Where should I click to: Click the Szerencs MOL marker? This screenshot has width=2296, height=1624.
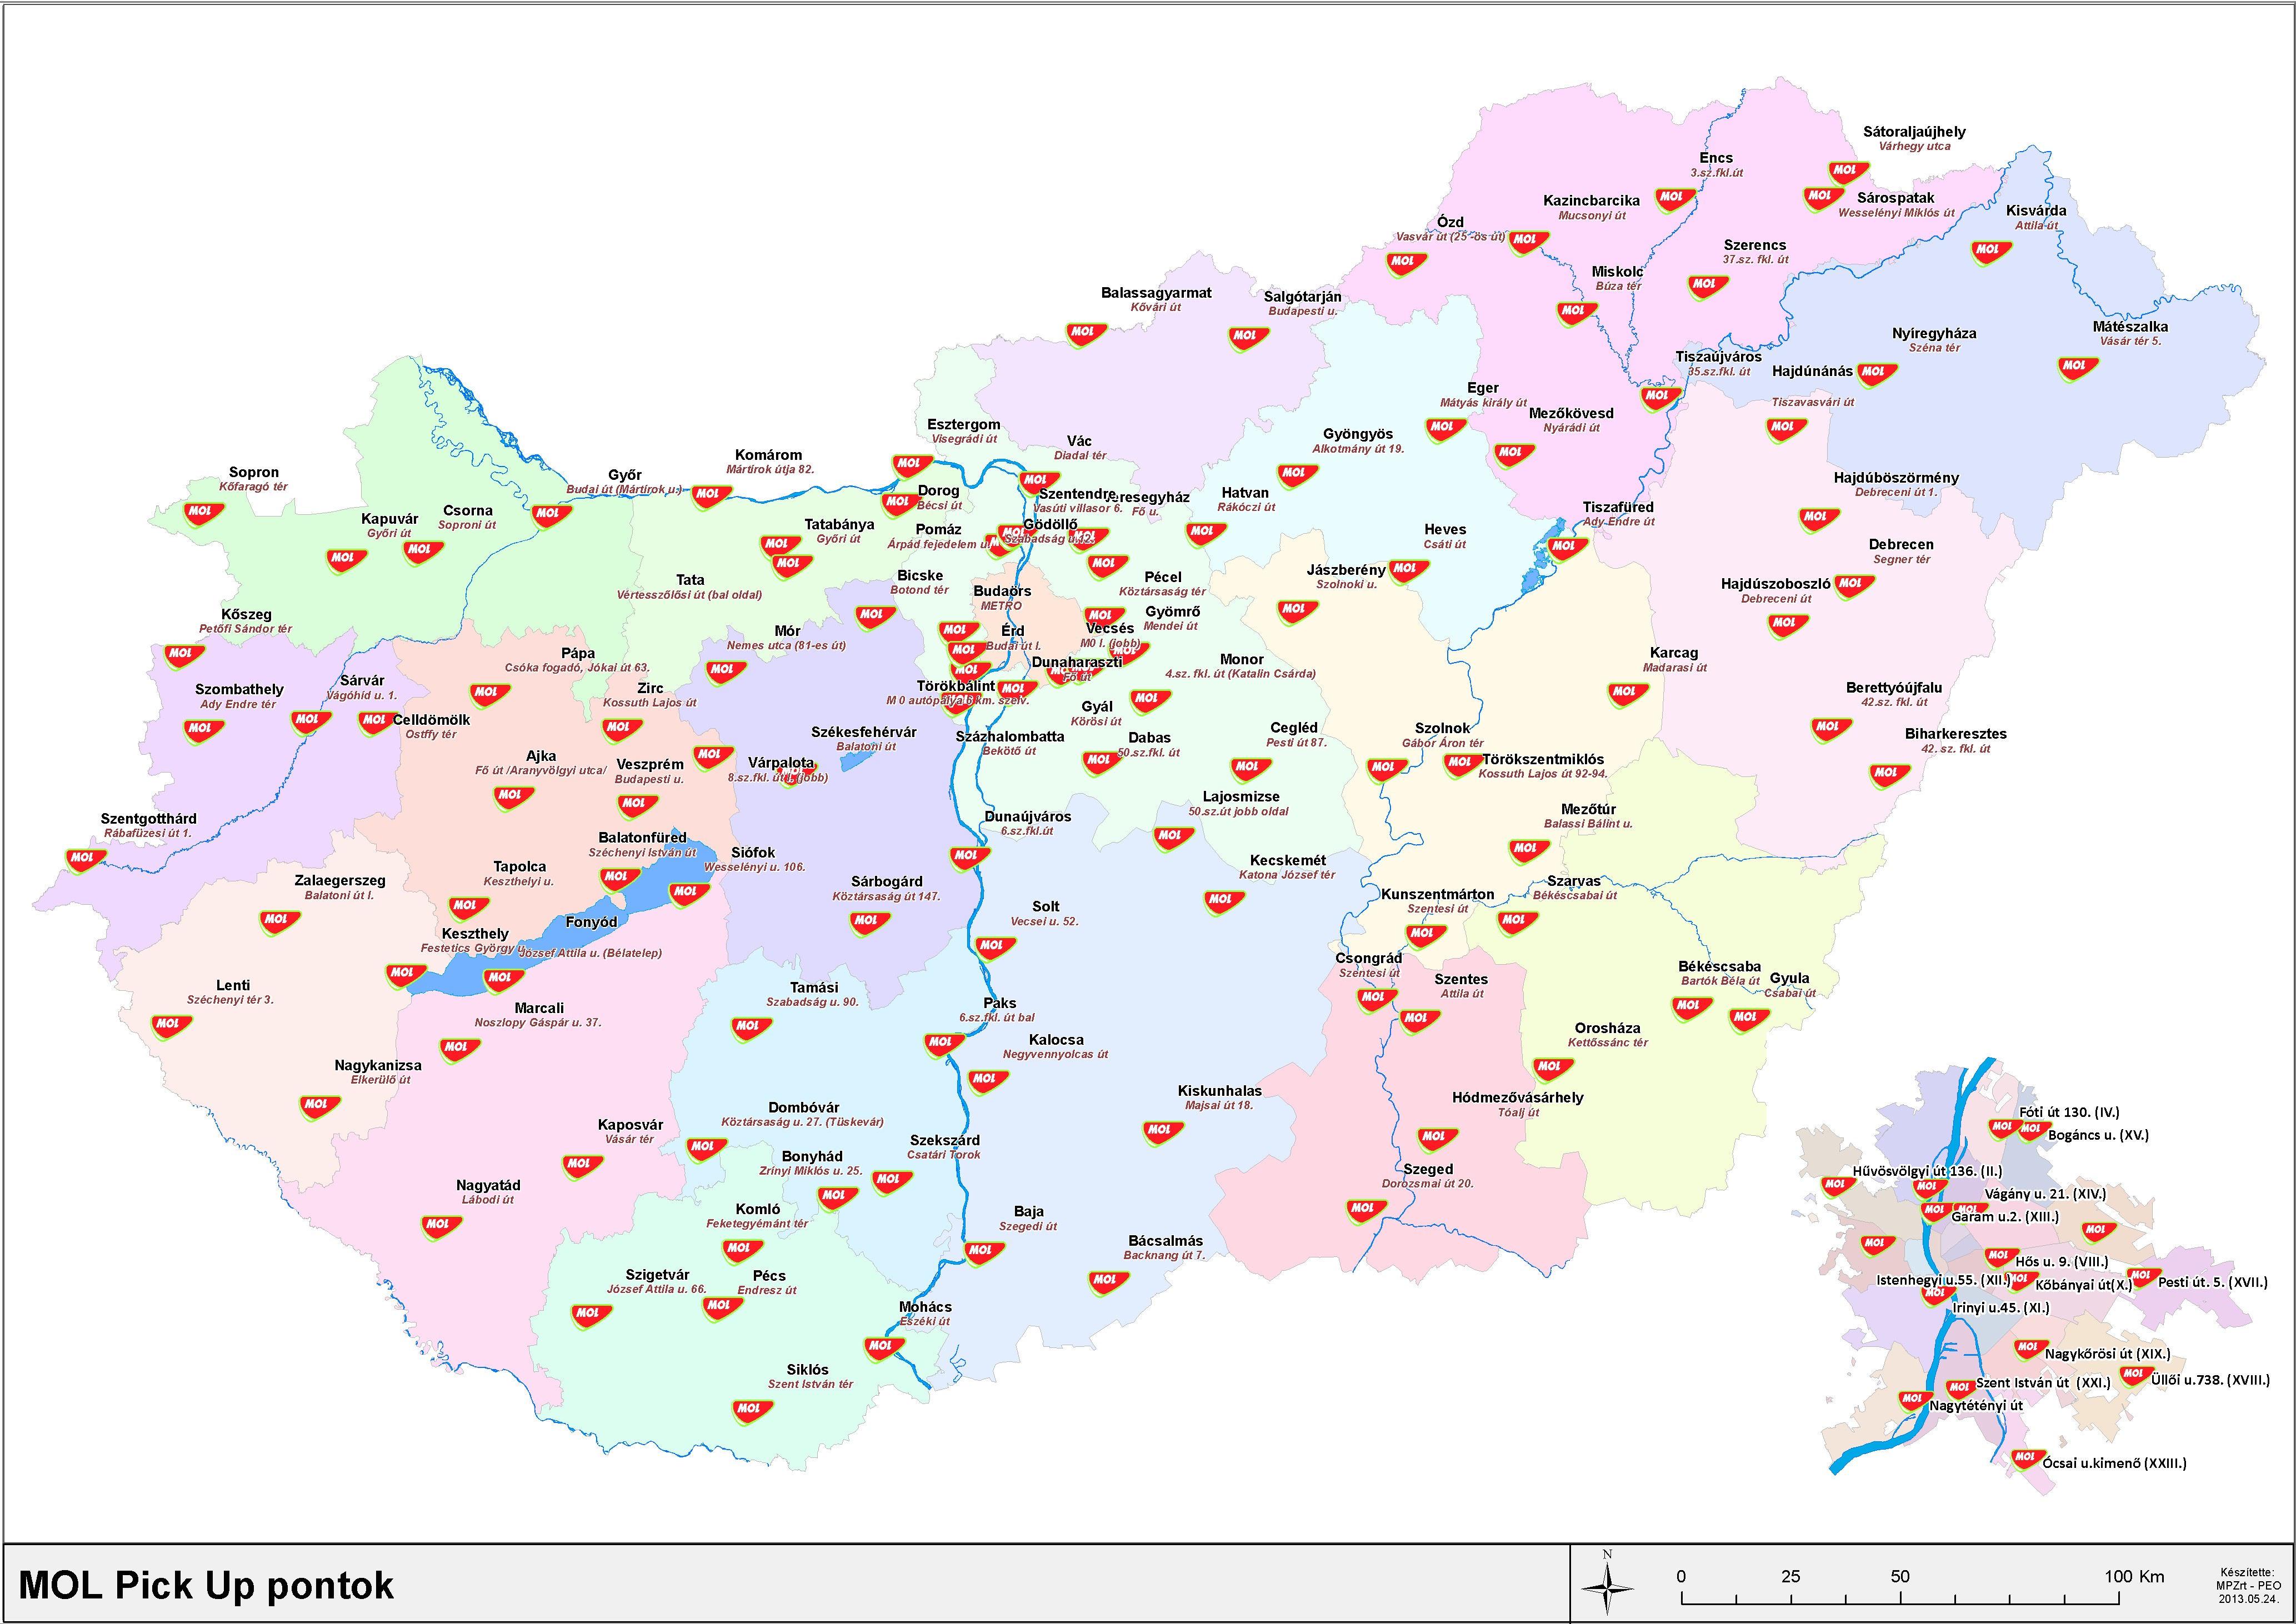(x=1707, y=287)
